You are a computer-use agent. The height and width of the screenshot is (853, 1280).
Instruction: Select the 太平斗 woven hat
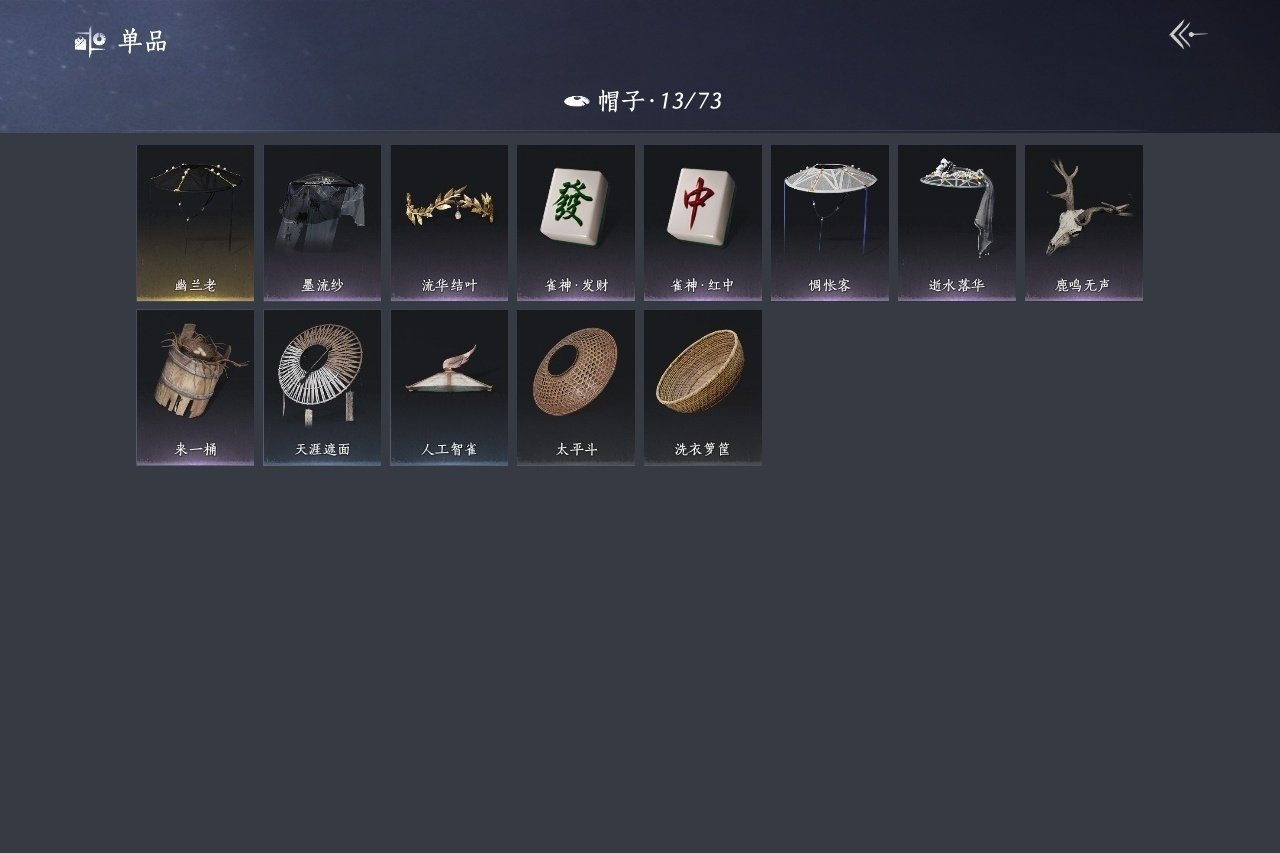[x=576, y=387]
